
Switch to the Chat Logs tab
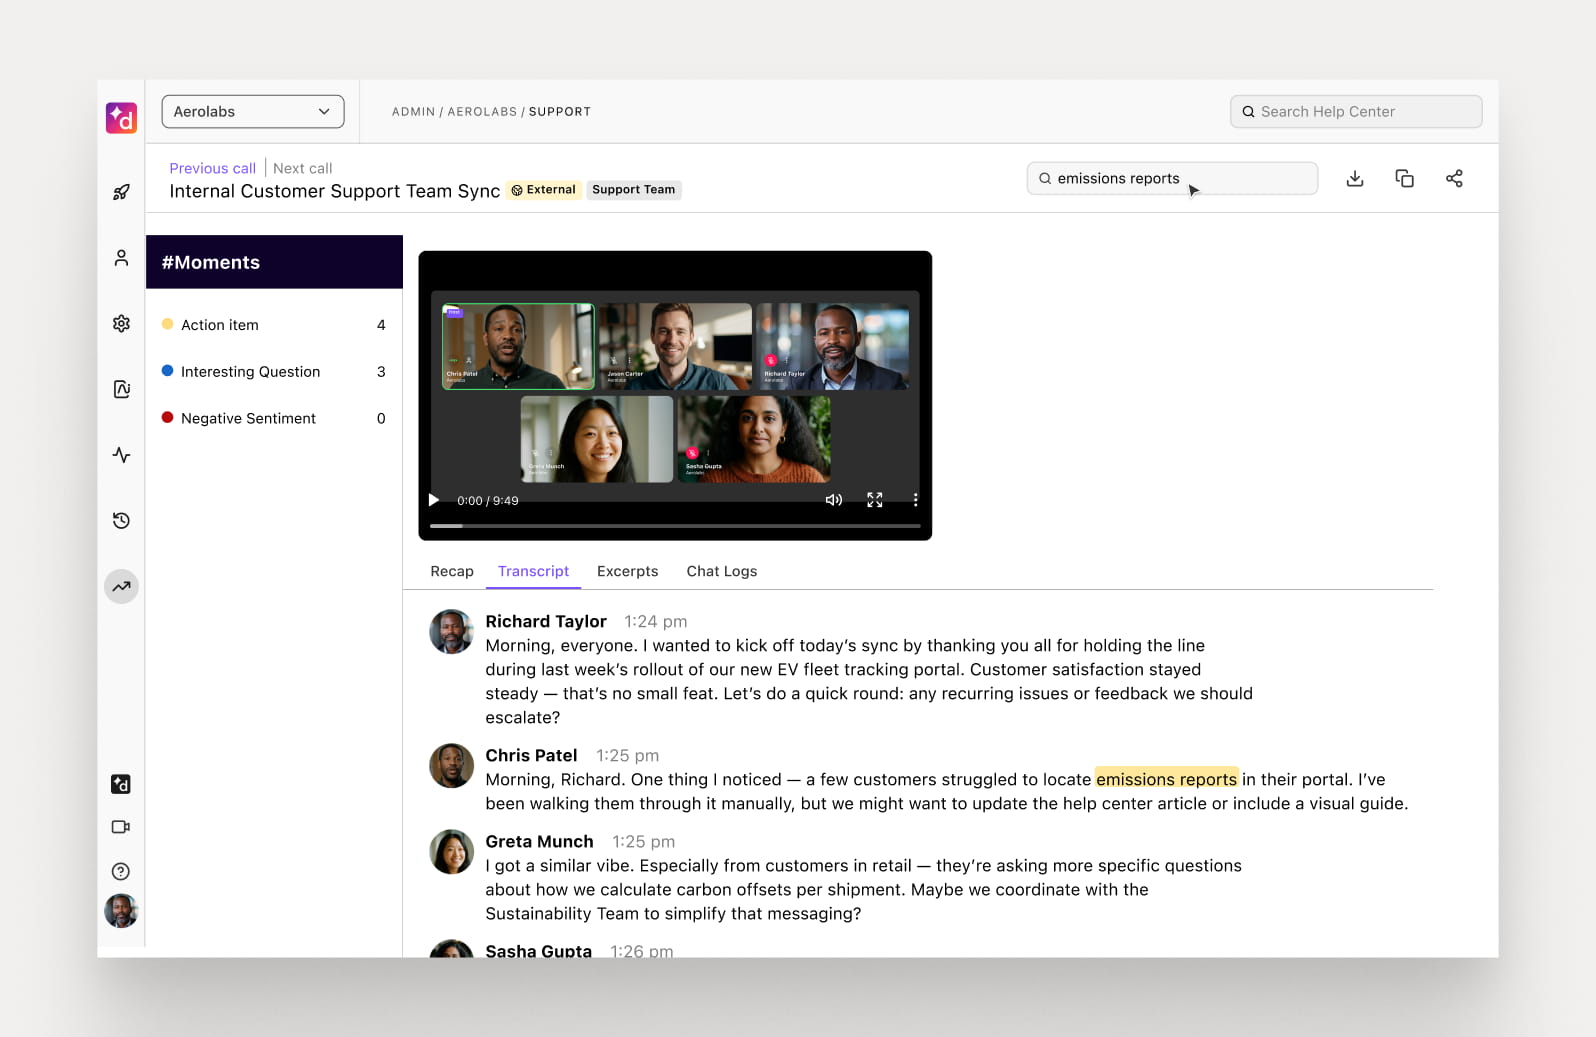722,571
